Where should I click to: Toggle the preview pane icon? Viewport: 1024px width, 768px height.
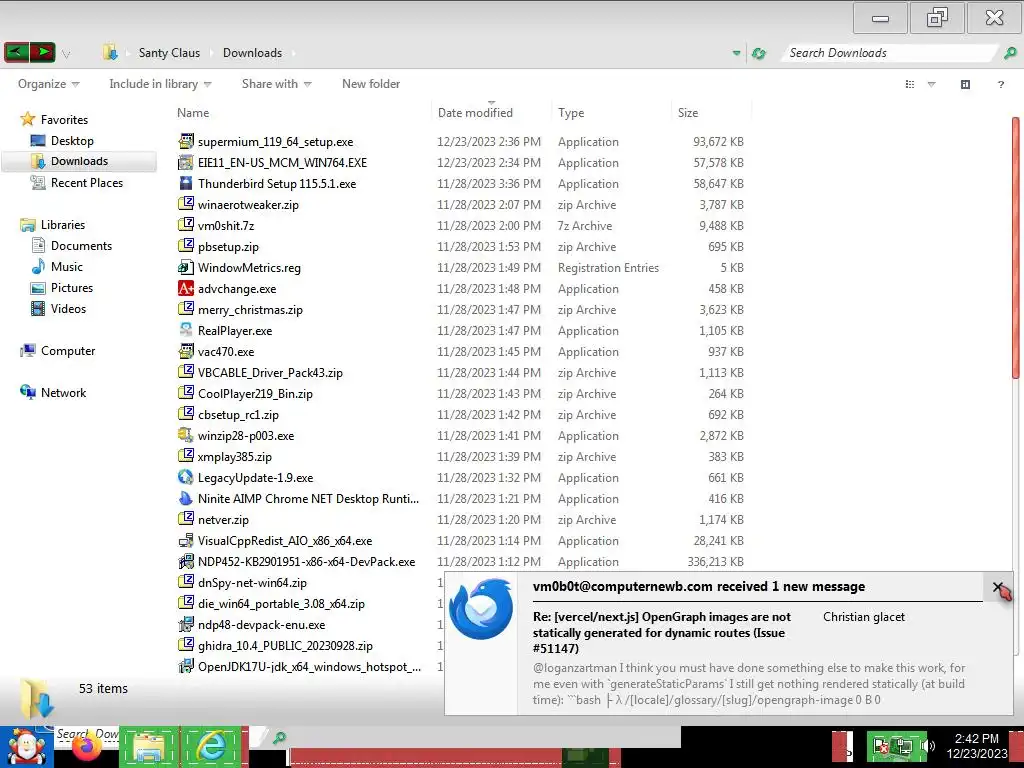(965, 84)
